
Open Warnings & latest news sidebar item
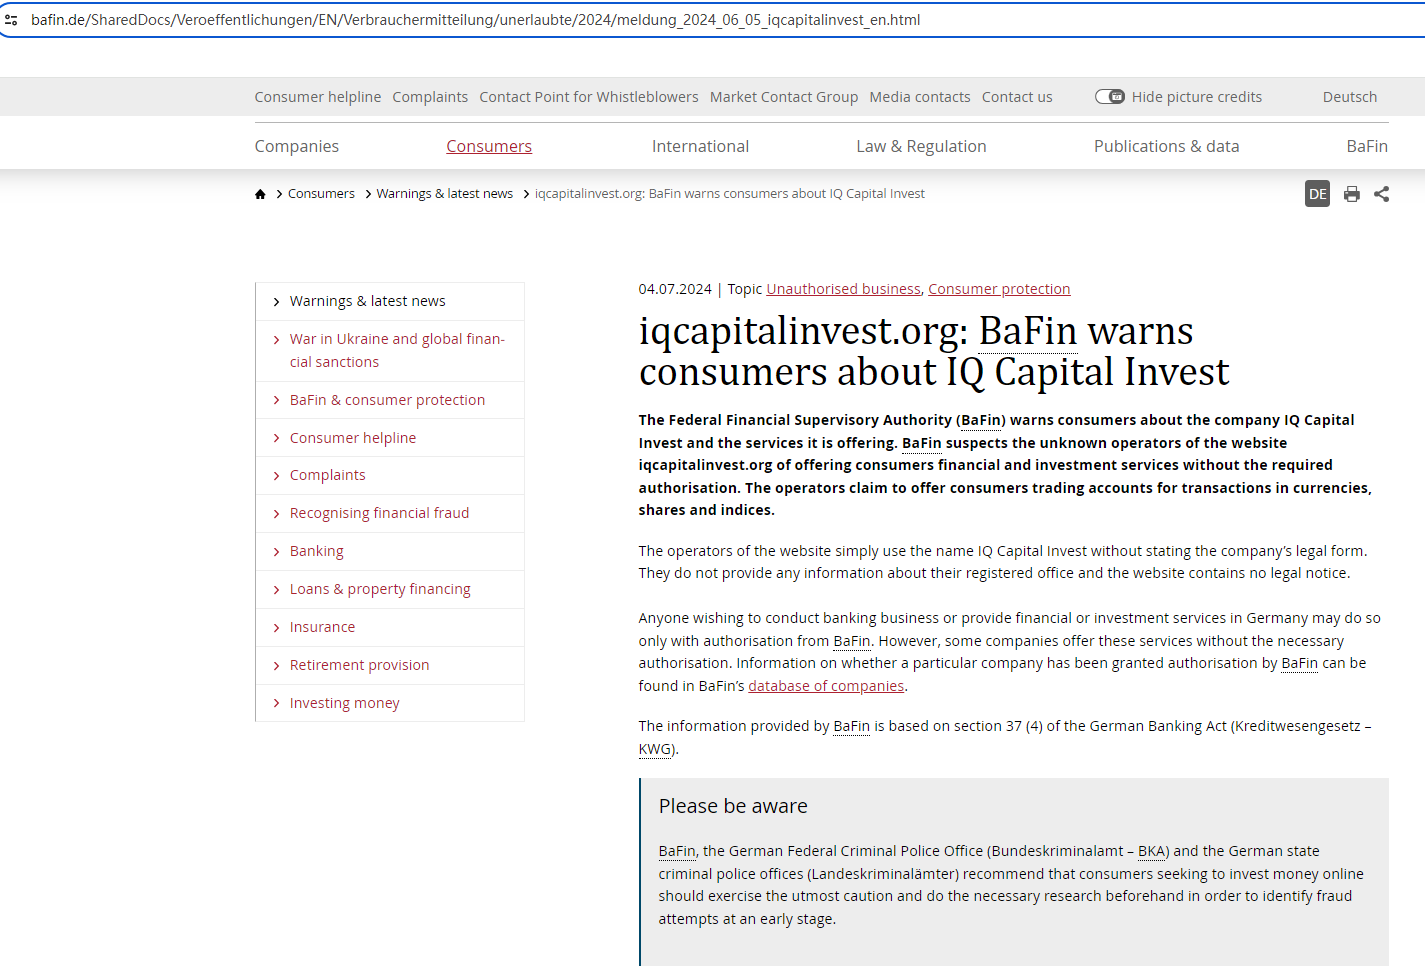368,301
